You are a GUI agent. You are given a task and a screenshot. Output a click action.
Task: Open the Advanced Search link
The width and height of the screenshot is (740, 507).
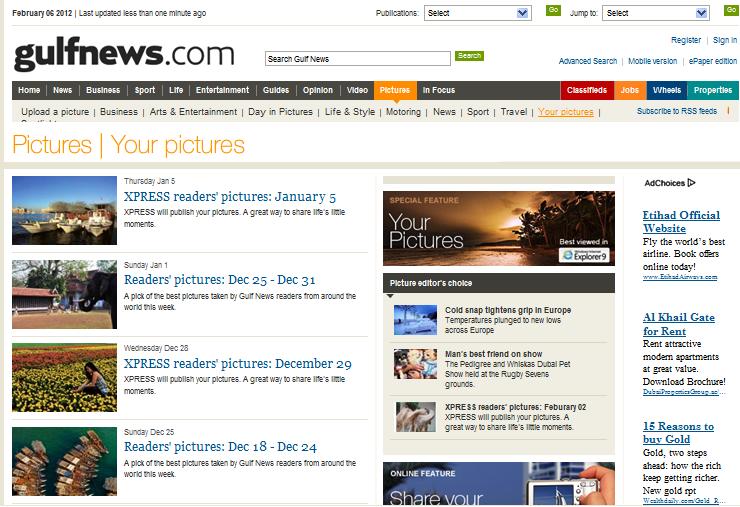click(x=587, y=61)
